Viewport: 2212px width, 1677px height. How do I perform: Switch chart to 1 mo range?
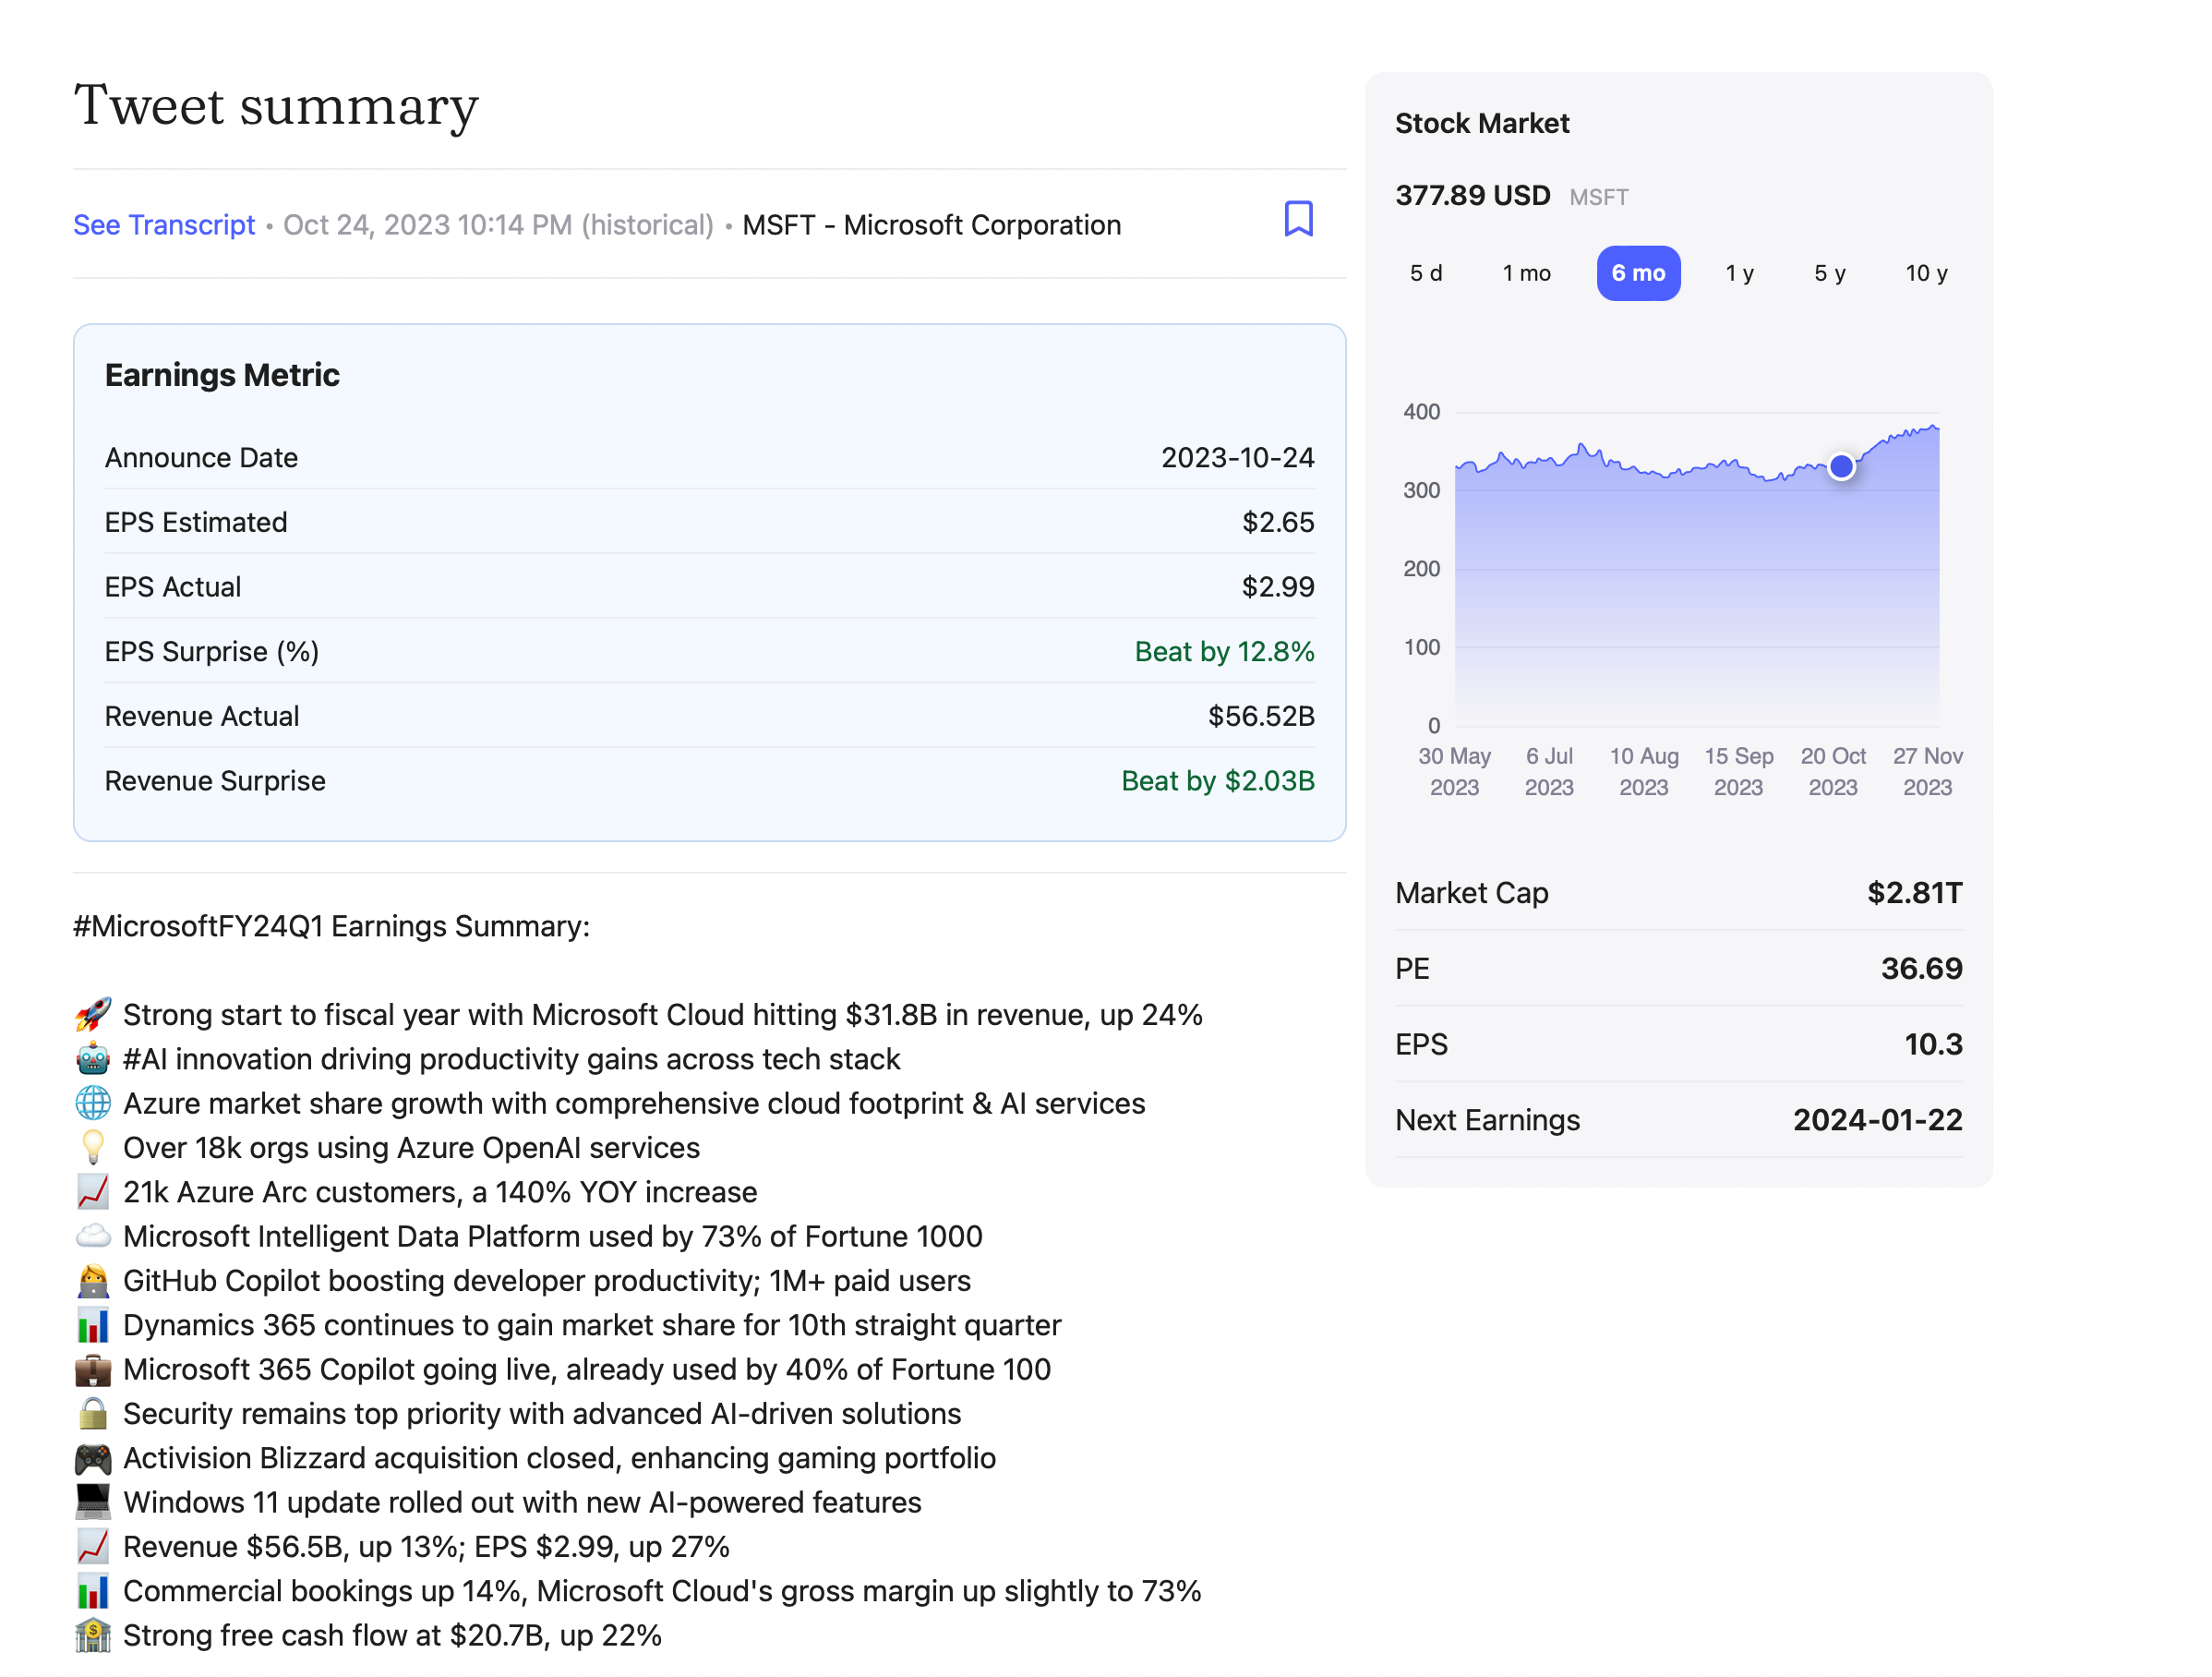click(1526, 273)
